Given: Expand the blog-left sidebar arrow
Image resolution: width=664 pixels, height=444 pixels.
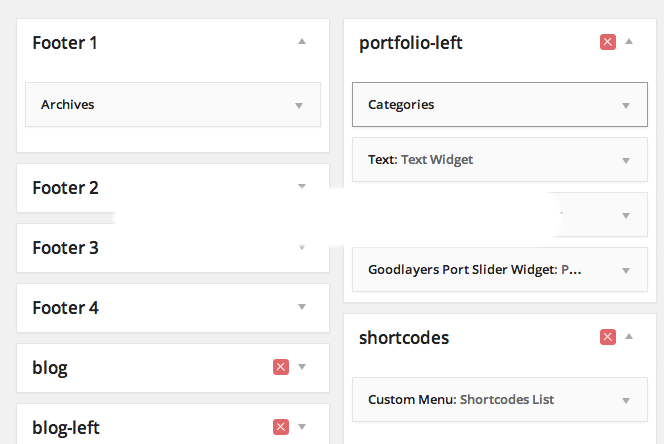Looking at the screenshot, I should click(301, 427).
